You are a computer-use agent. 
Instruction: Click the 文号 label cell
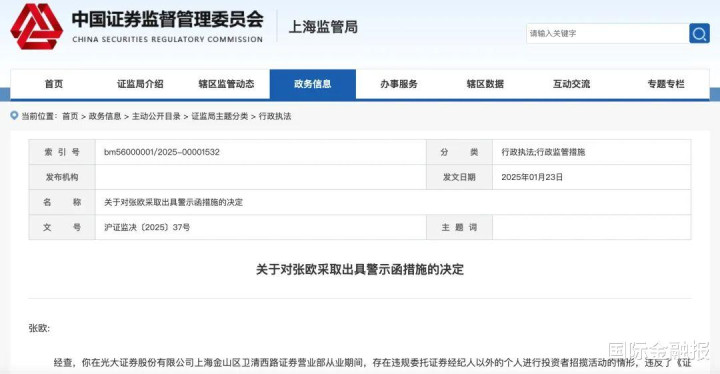coord(62,227)
